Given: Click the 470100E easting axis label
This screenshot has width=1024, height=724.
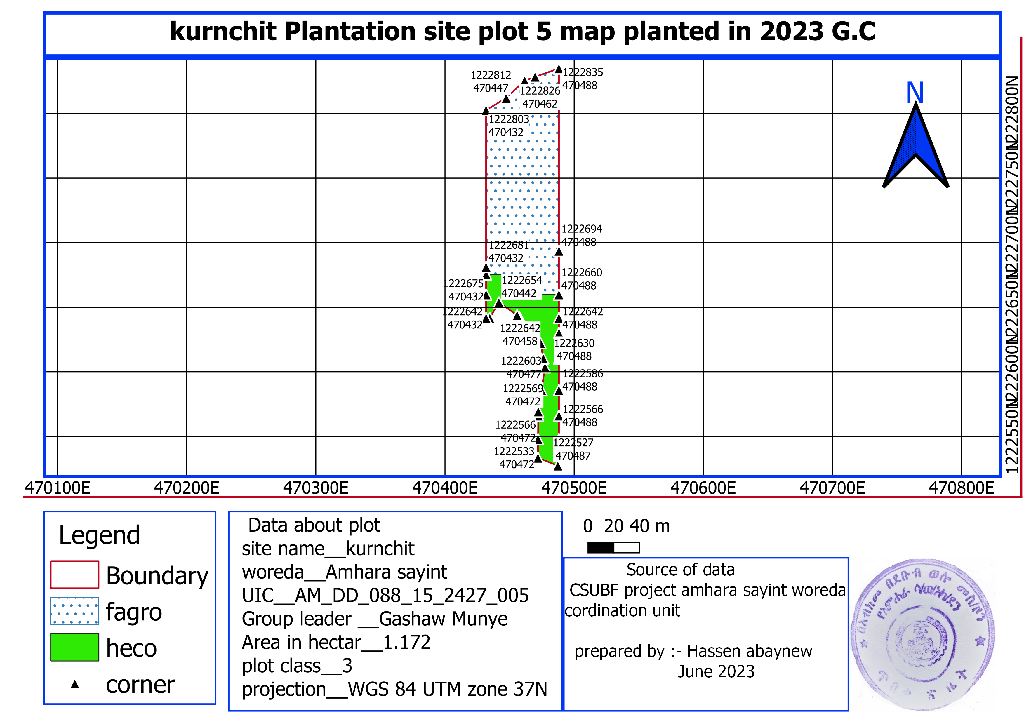Looking at the screenshot, I should pos(58,488).
